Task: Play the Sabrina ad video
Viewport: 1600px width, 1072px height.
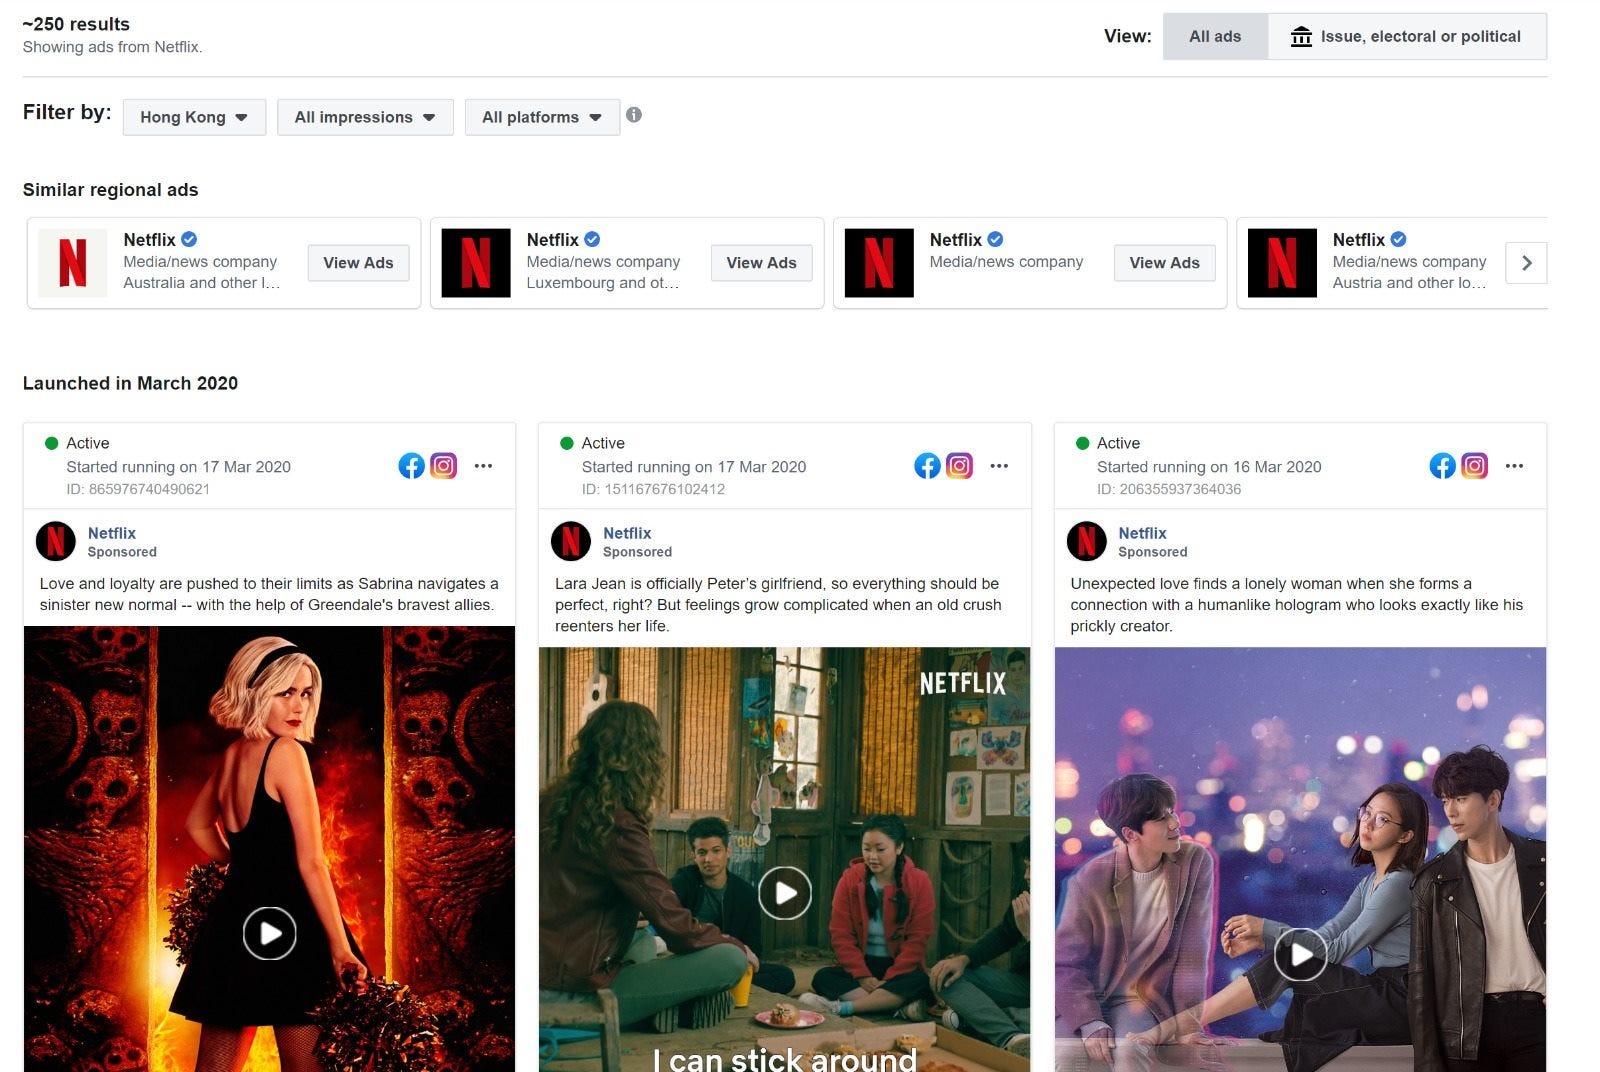Action: click(270, 933)
